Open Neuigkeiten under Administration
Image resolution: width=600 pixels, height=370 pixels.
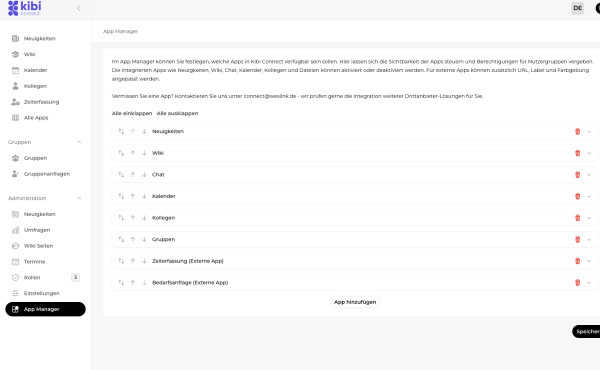click(x=45, y=214)
